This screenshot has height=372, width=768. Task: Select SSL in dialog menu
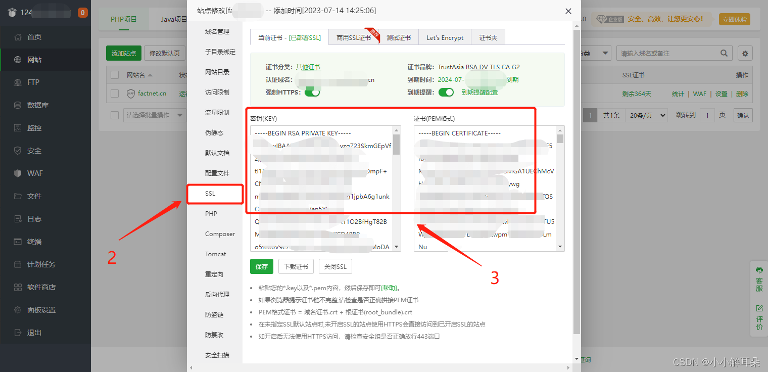(215, 194)
